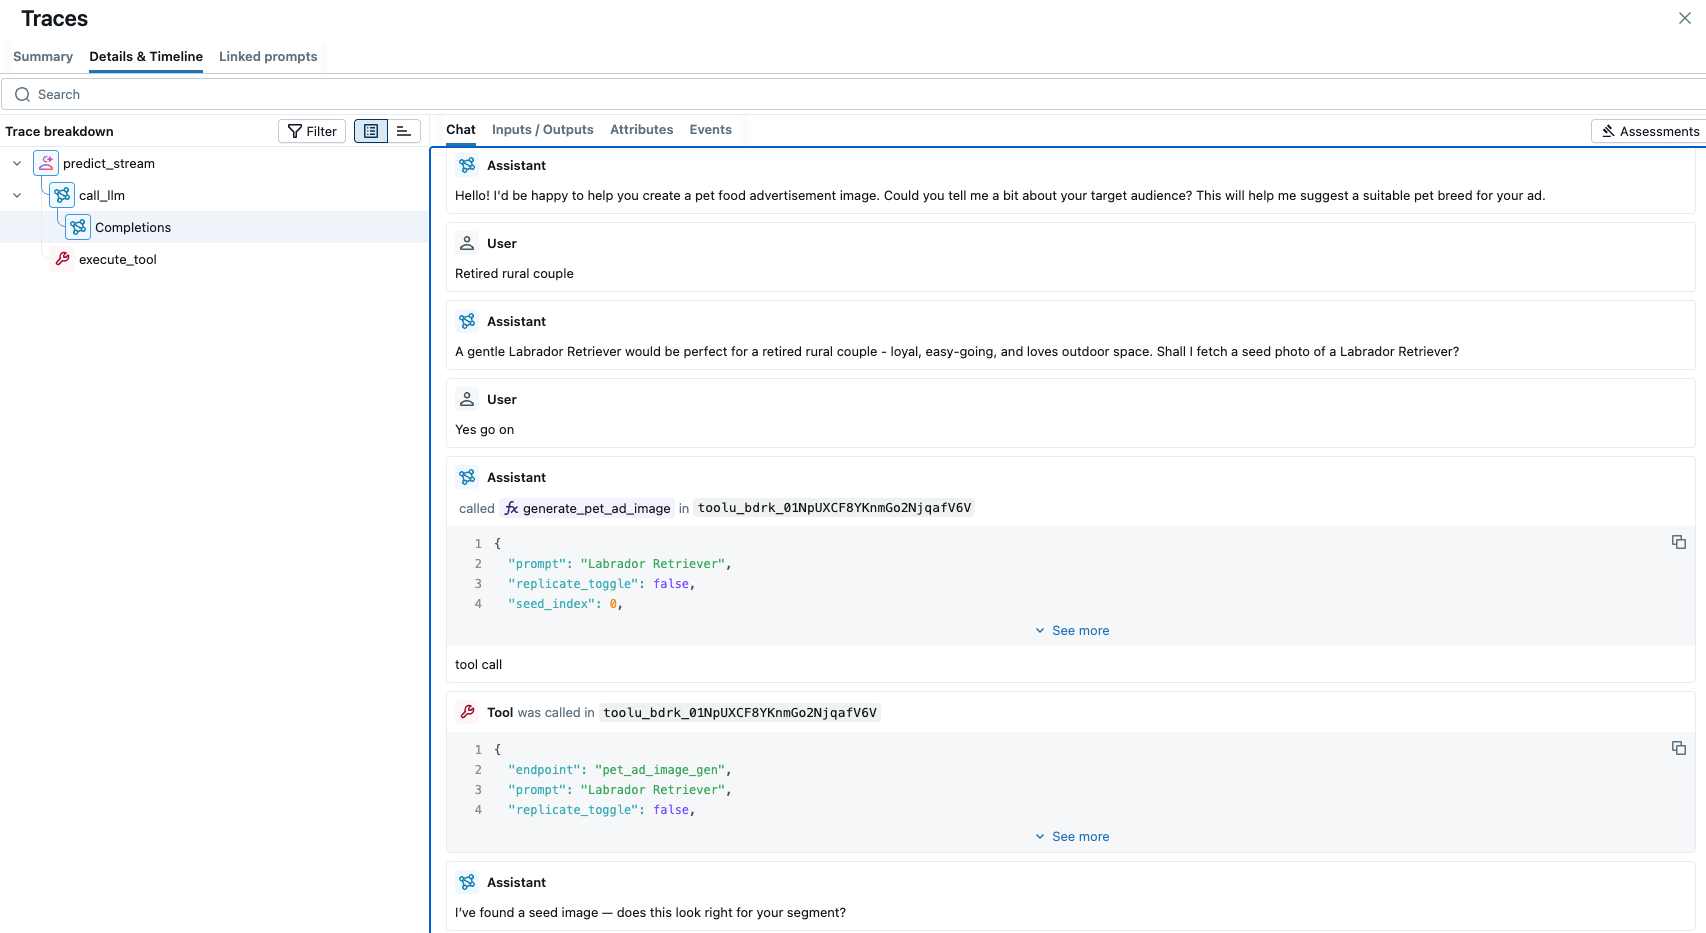
Task: Click the call_llm span icon
Action: [62, 195]
